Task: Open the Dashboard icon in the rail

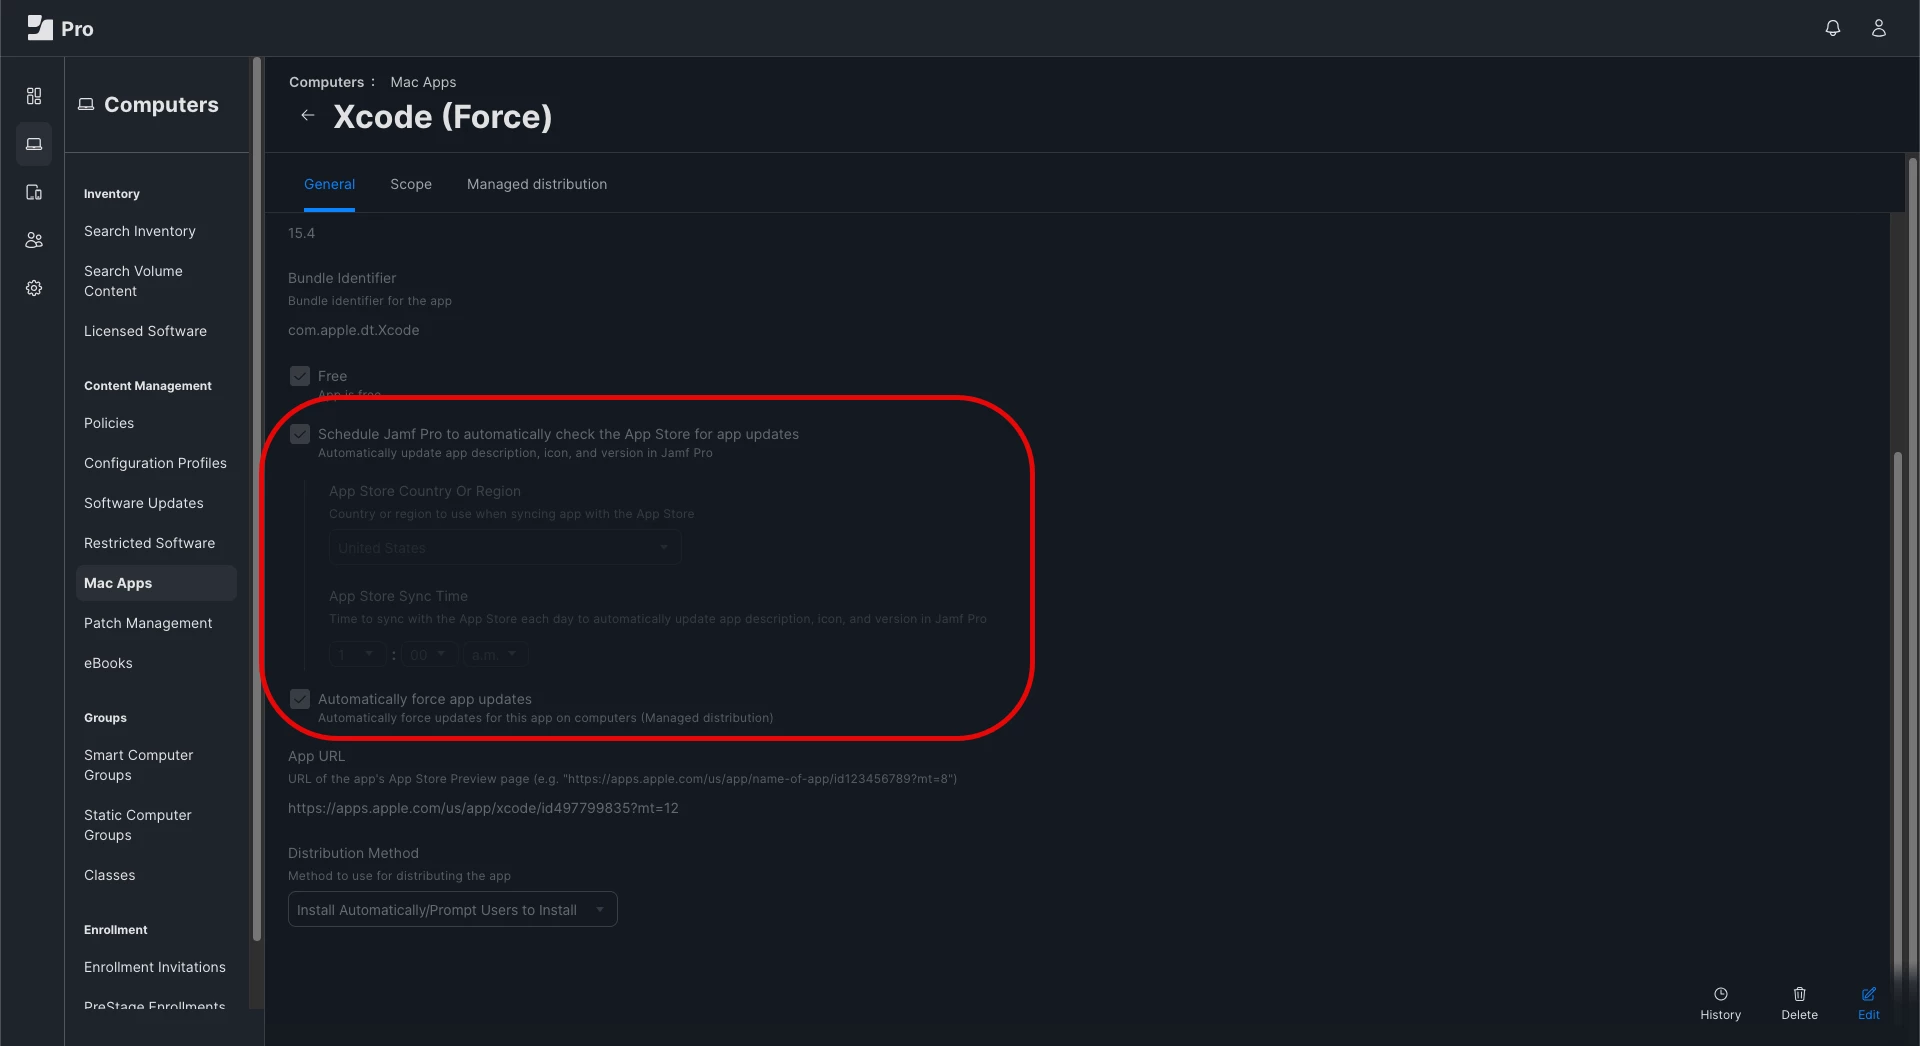Action: point(34,96)
